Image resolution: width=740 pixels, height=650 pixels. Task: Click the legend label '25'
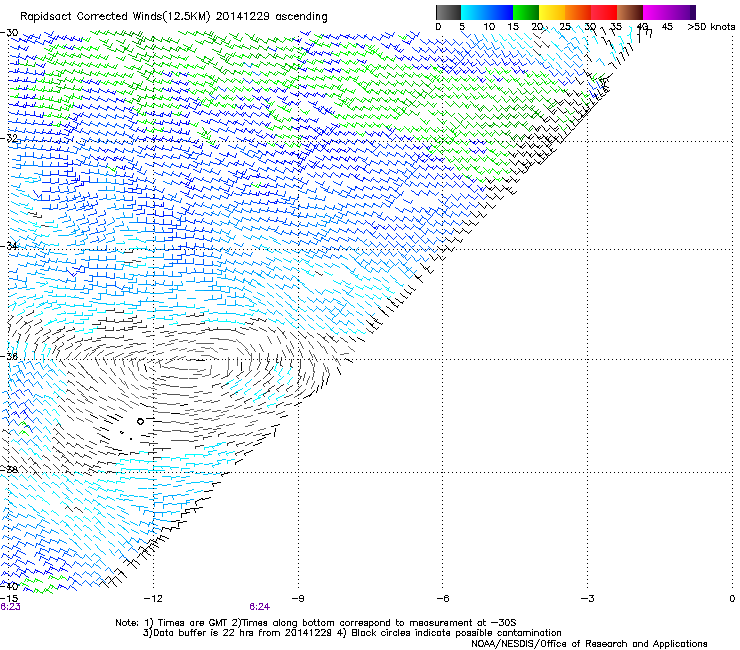coord(565,27)
